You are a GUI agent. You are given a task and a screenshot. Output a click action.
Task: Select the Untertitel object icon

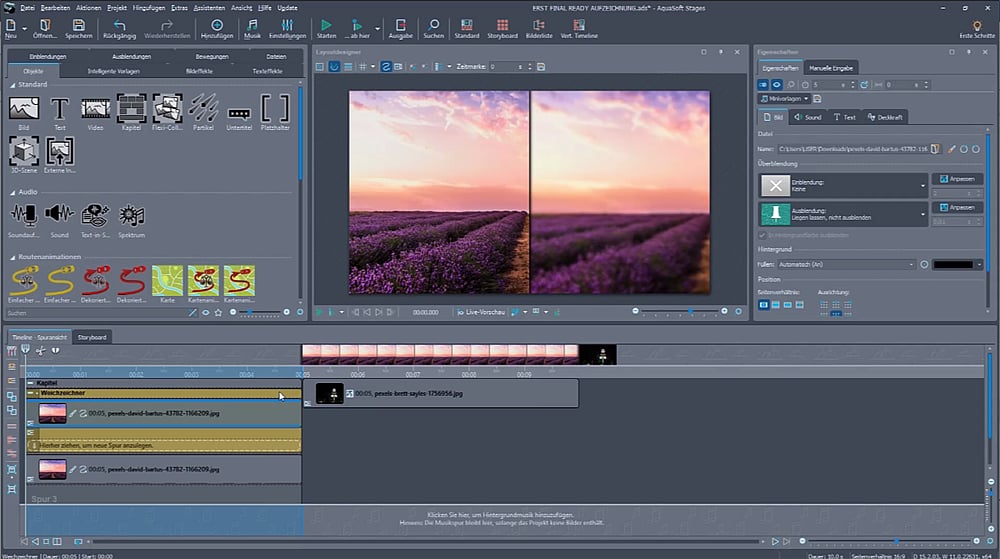[x=239, y=112]
